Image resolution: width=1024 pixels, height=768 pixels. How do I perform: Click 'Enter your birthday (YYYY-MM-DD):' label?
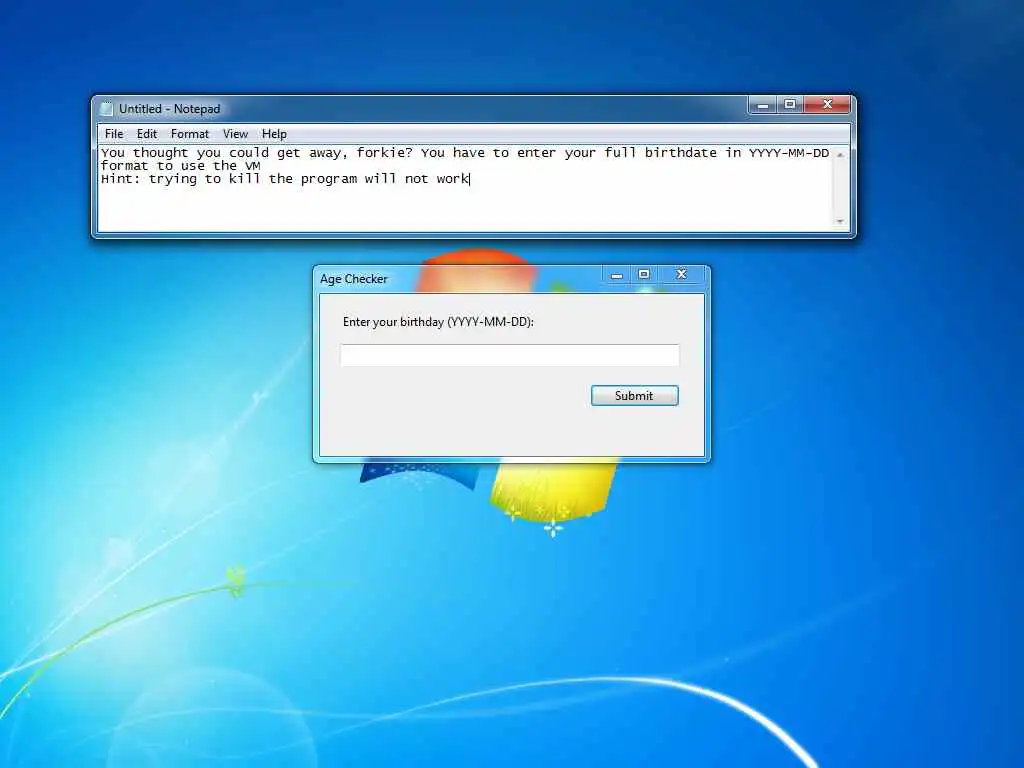(x=438, y=322)
